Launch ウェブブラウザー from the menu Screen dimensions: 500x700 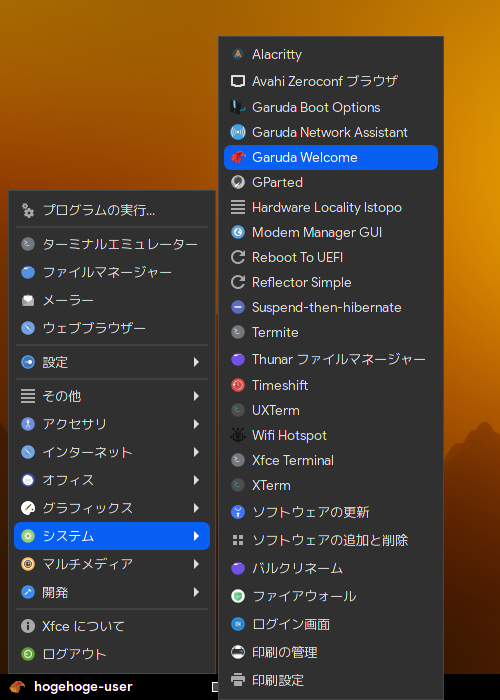coord(112,329)
